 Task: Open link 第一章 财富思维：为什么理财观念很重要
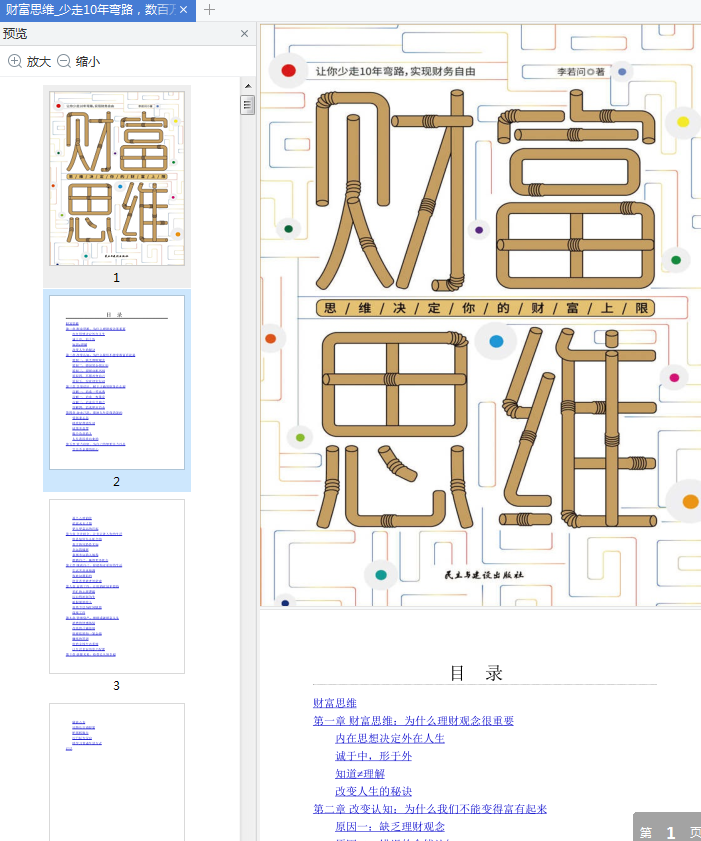(413, 720)
